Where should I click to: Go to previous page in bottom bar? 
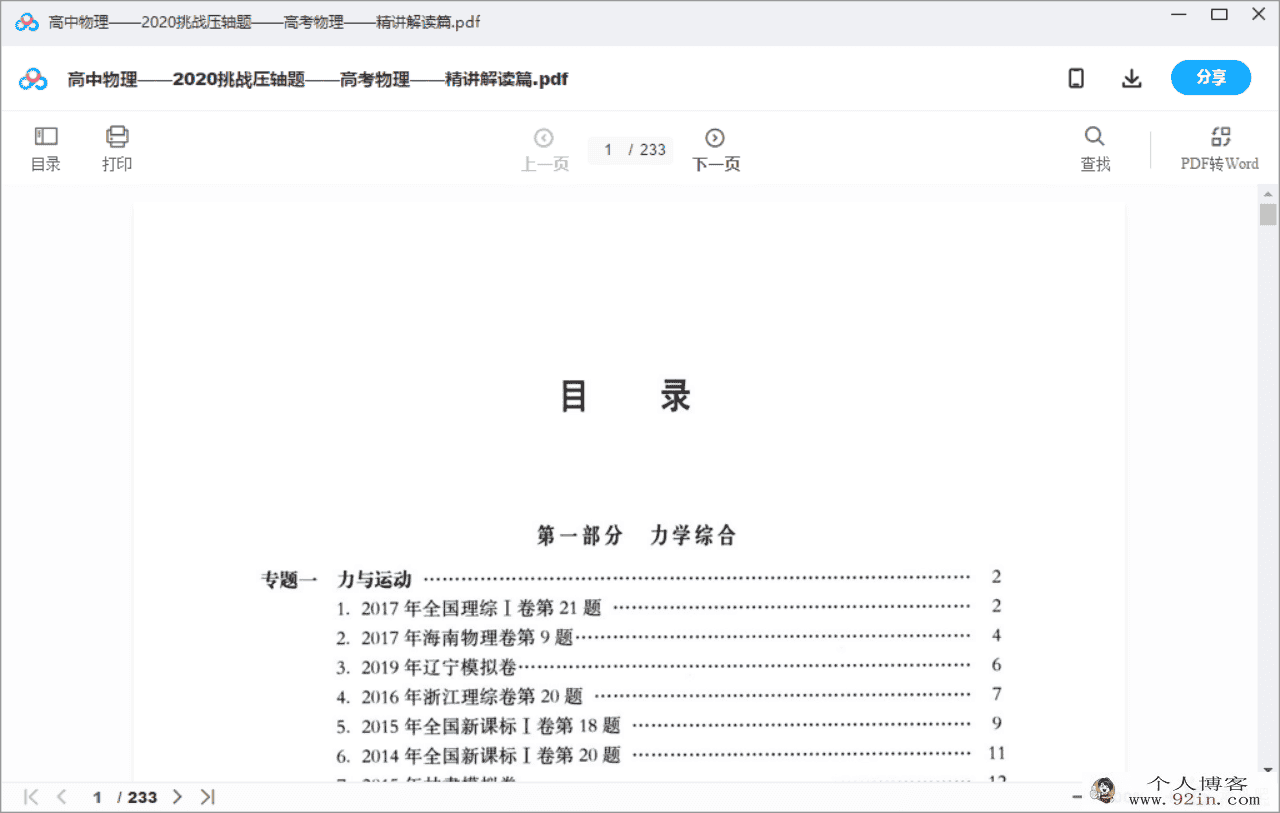61,797
